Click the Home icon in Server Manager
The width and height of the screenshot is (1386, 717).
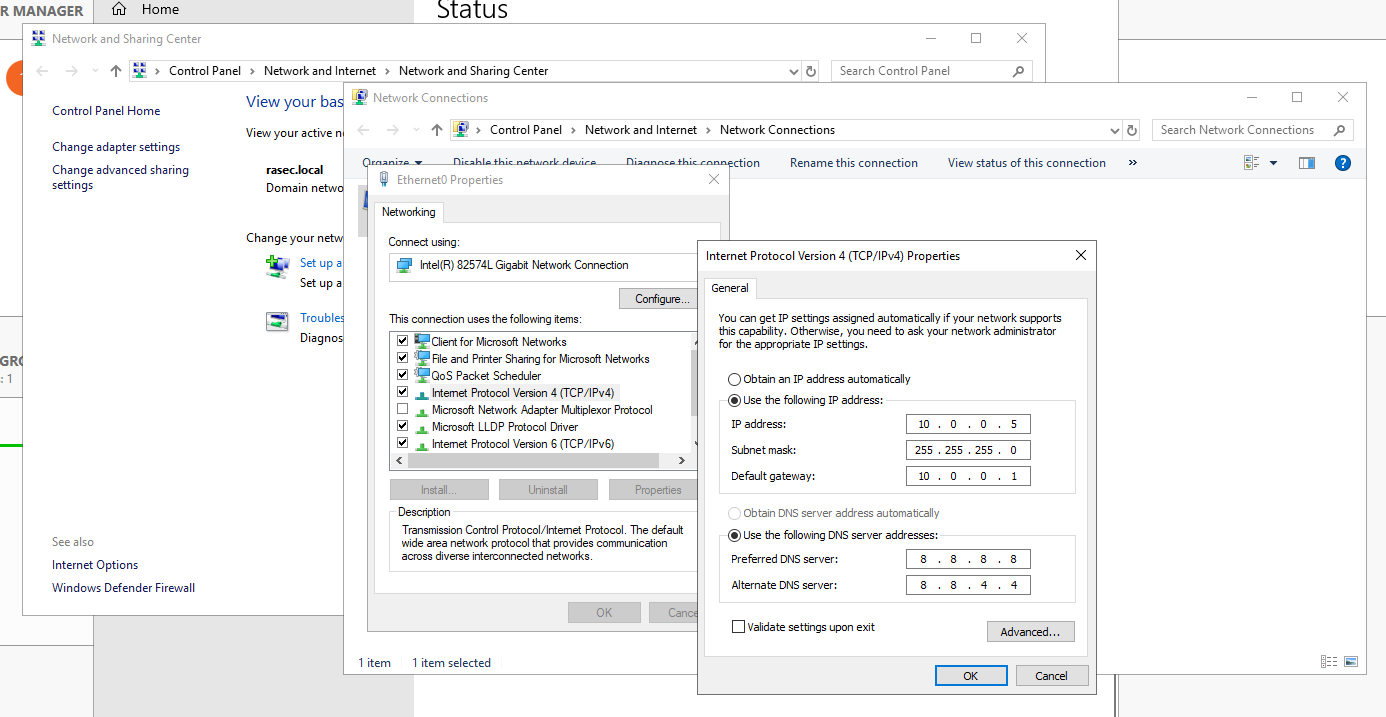(x=119, y=9)
